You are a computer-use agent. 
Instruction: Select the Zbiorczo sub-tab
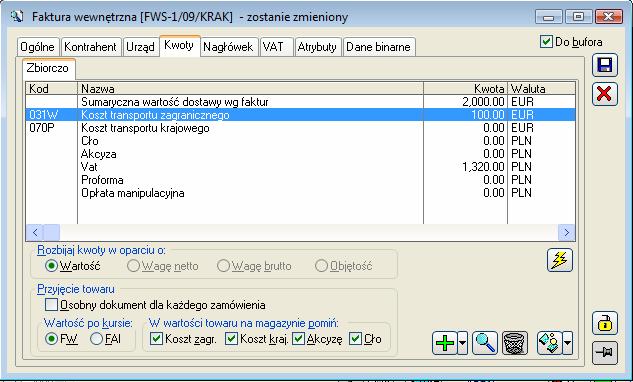tap(48, 68)
